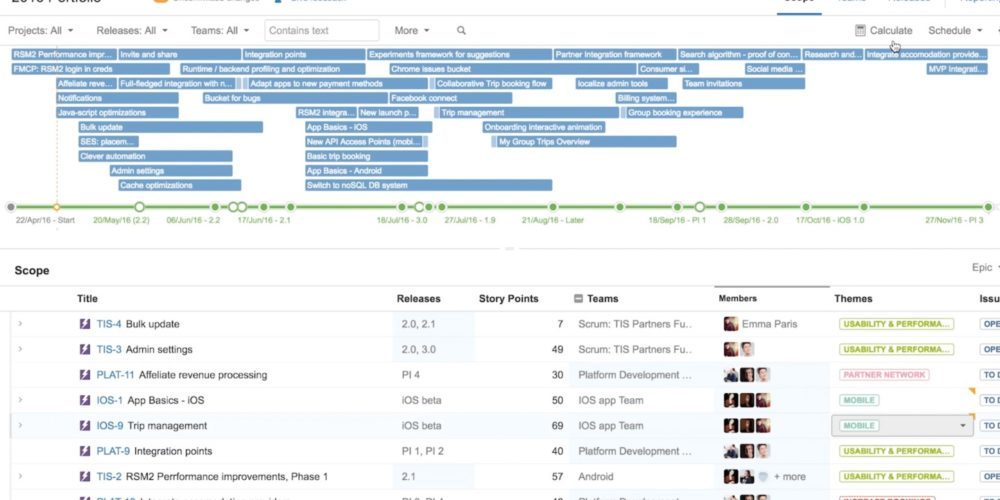Open the Projects filter dropdown
The height and width of the screenshot is (500, 1000).
pyautogui.click(x=41, y=31)
